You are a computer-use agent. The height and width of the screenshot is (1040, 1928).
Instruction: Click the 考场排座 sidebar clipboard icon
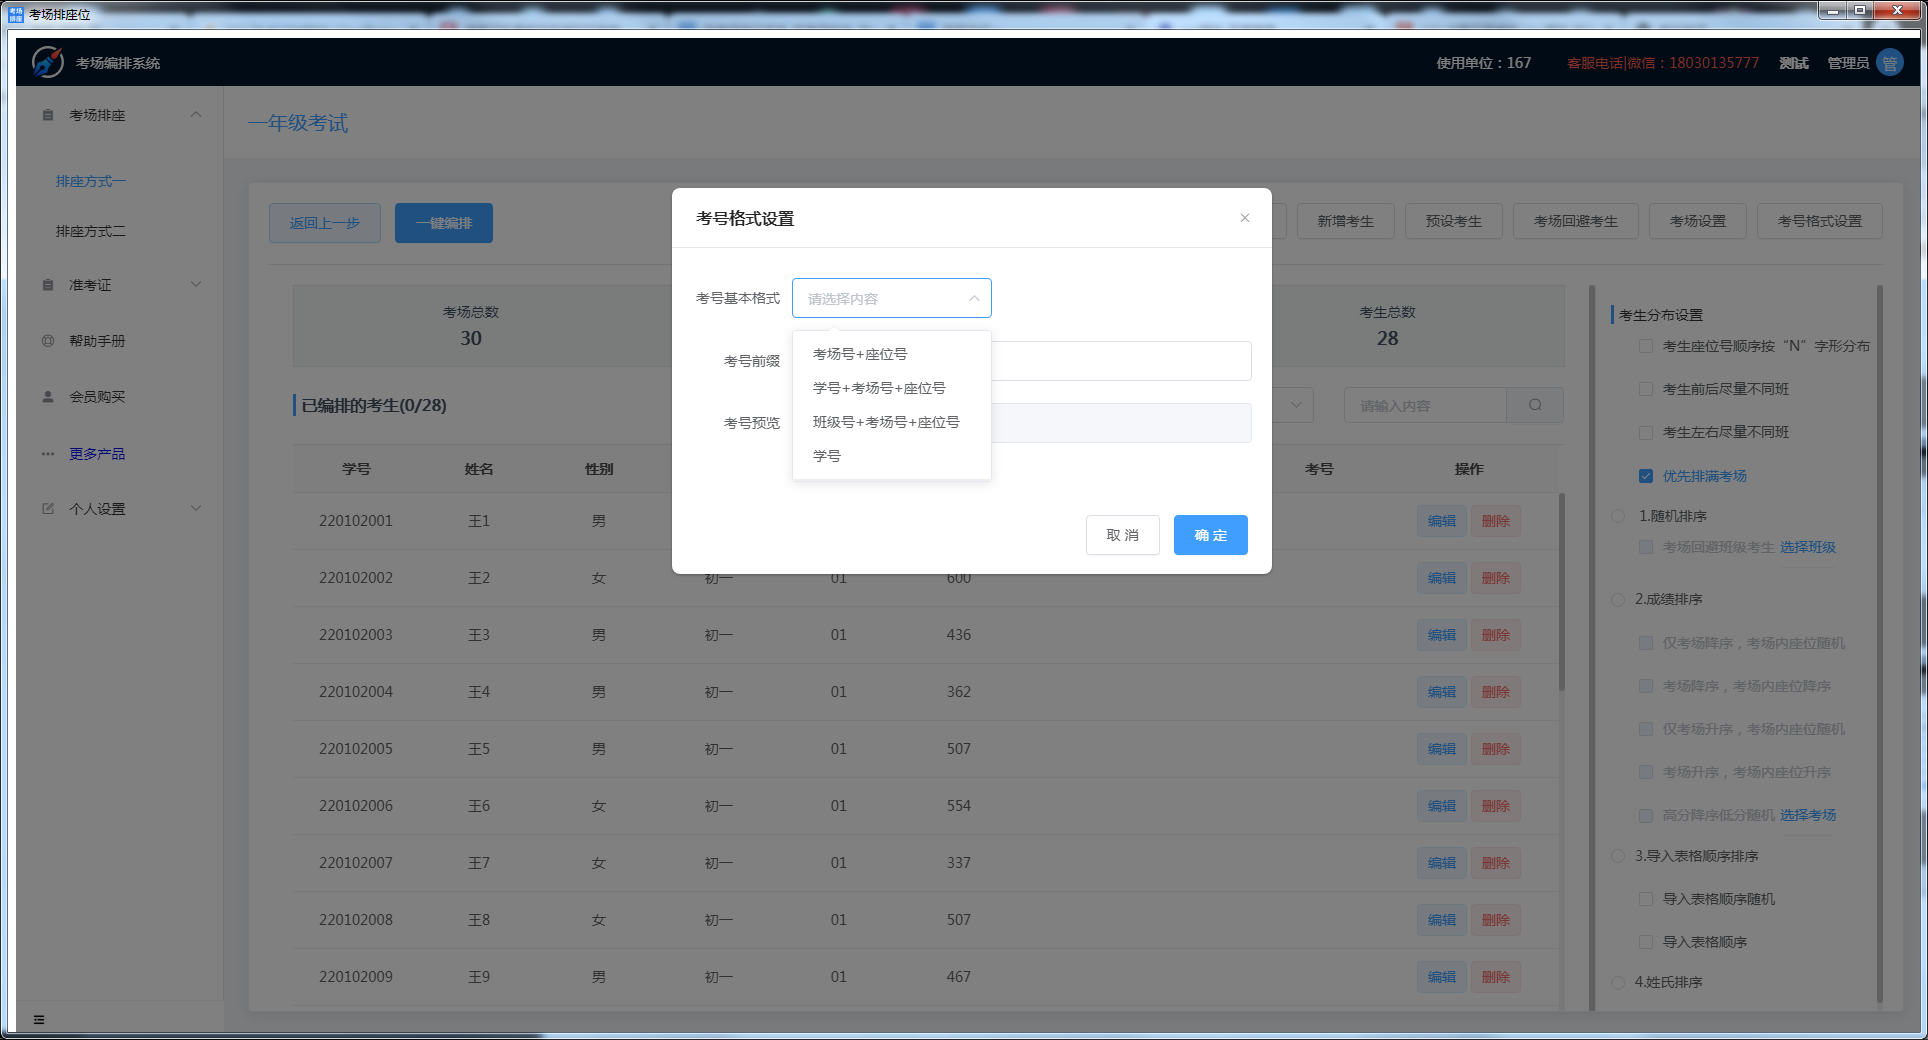coord(48,115)
